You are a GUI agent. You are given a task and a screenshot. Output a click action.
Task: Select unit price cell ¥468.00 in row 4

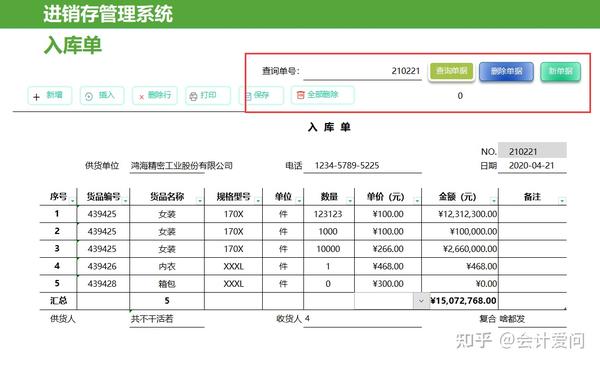(x=388, y=266)
